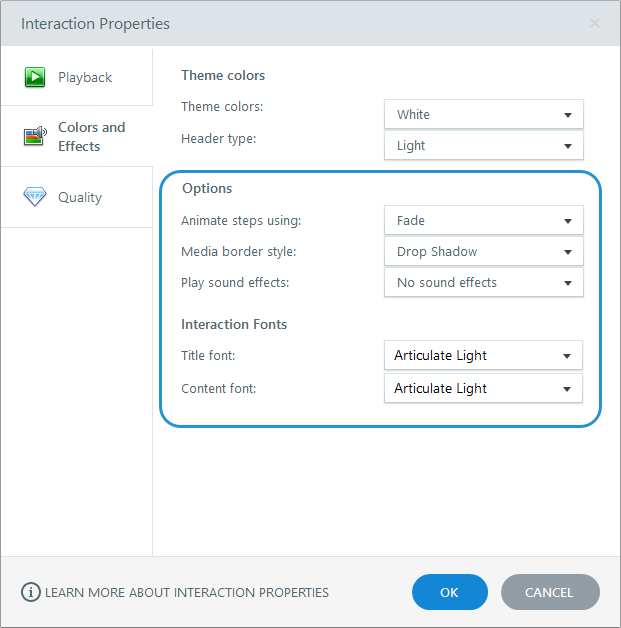
Task: Click the CANCEL button
Action: coord(550,592)
